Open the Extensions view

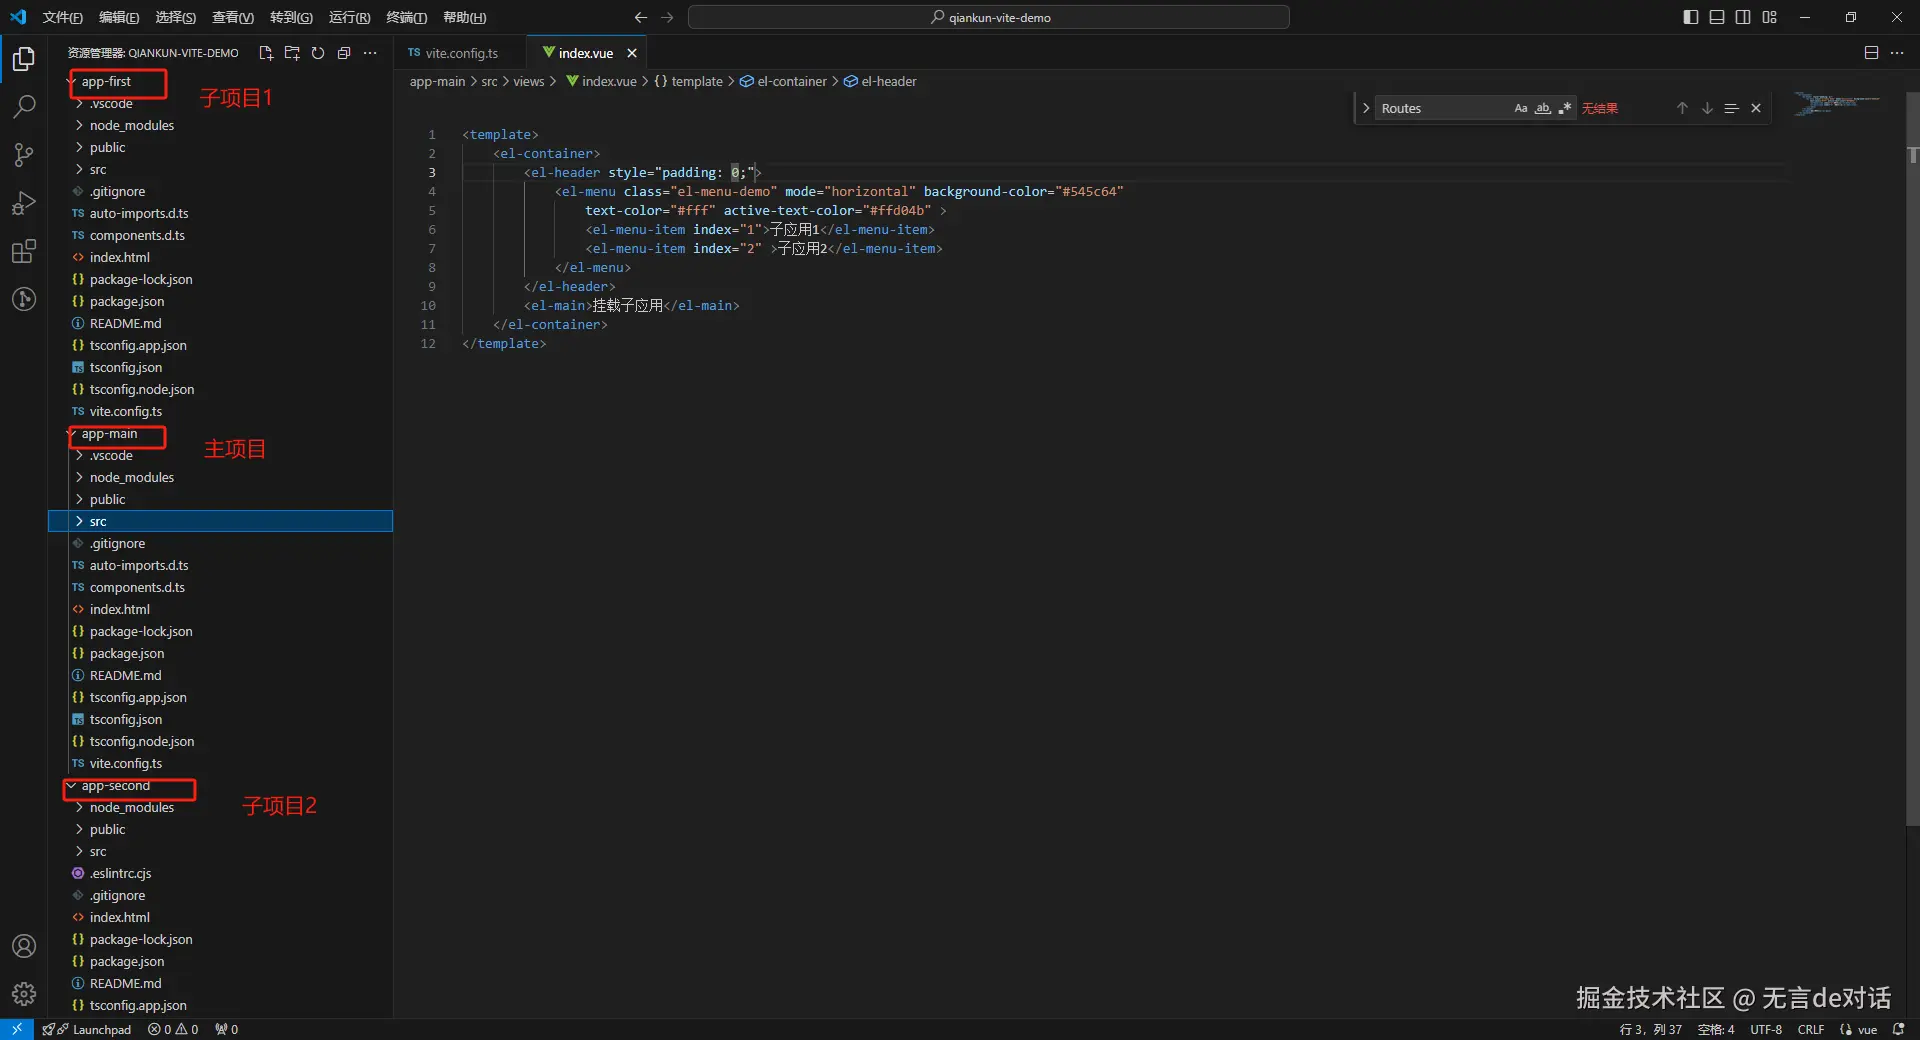24,251
